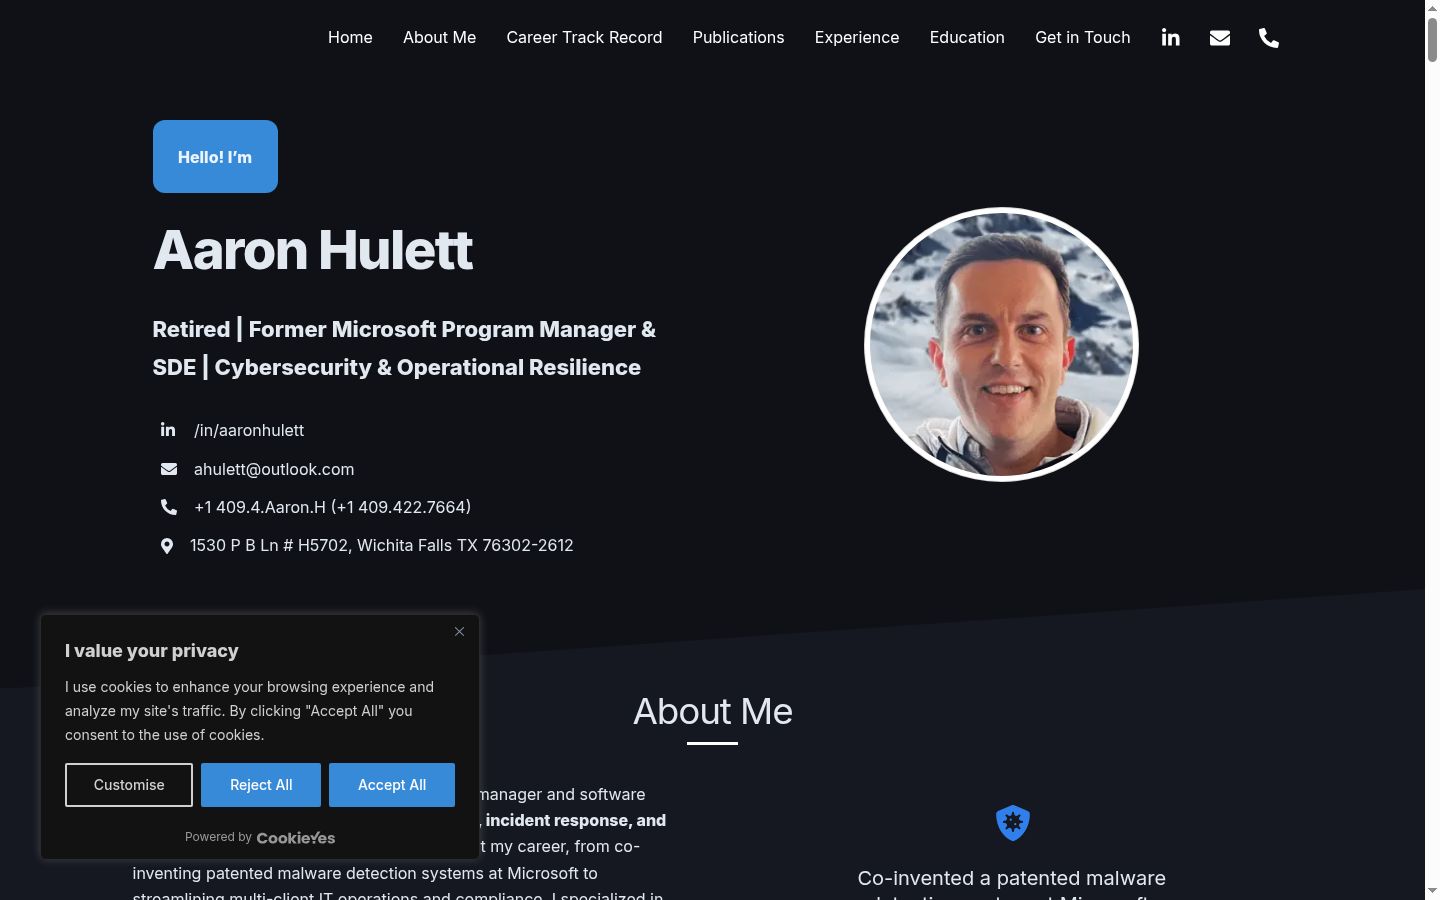This screenshot has width=1440, height=900.
Task: Click About Me section heading
Action: [713, 711]
